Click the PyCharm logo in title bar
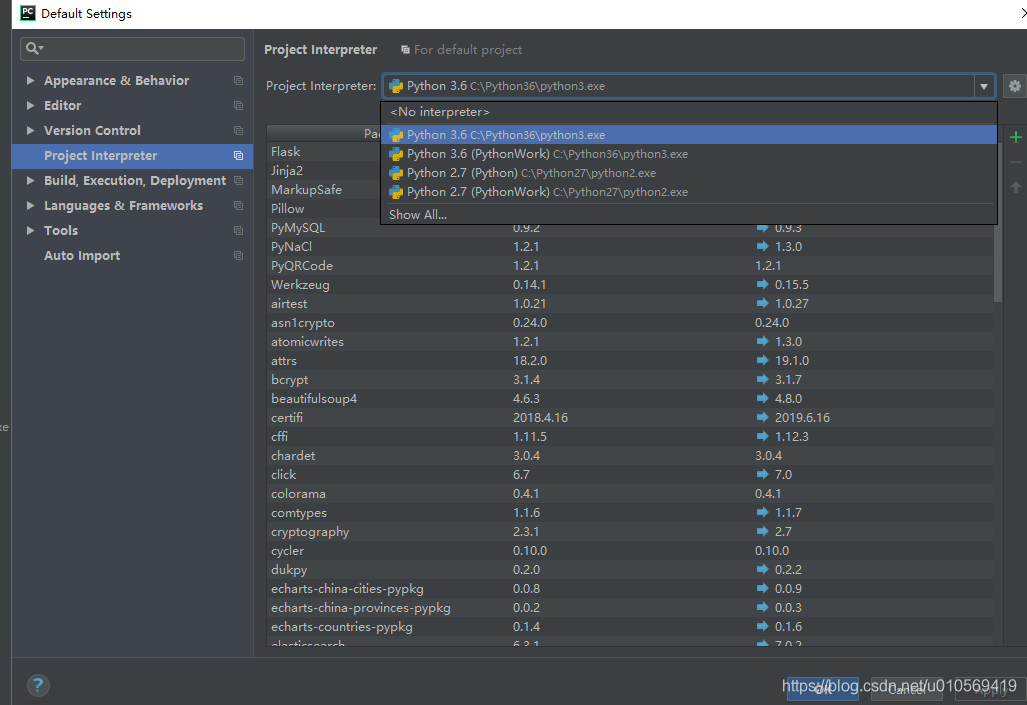 point(28,13)
